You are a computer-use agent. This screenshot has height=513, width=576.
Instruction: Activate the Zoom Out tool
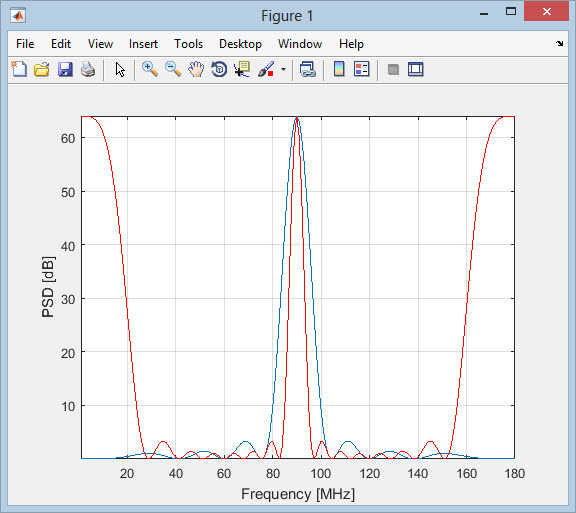(x=173, y=69)
